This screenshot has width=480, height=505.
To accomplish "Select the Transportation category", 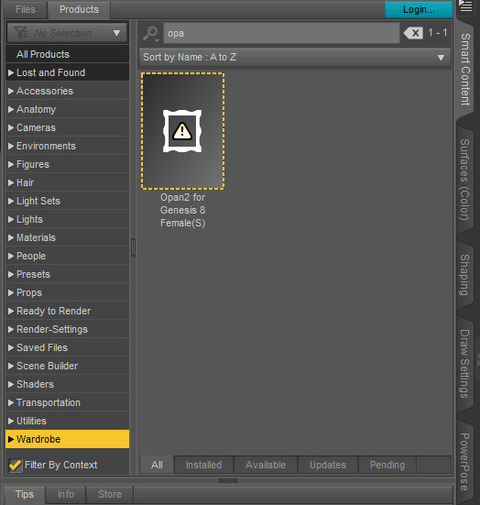I will 67,403.
